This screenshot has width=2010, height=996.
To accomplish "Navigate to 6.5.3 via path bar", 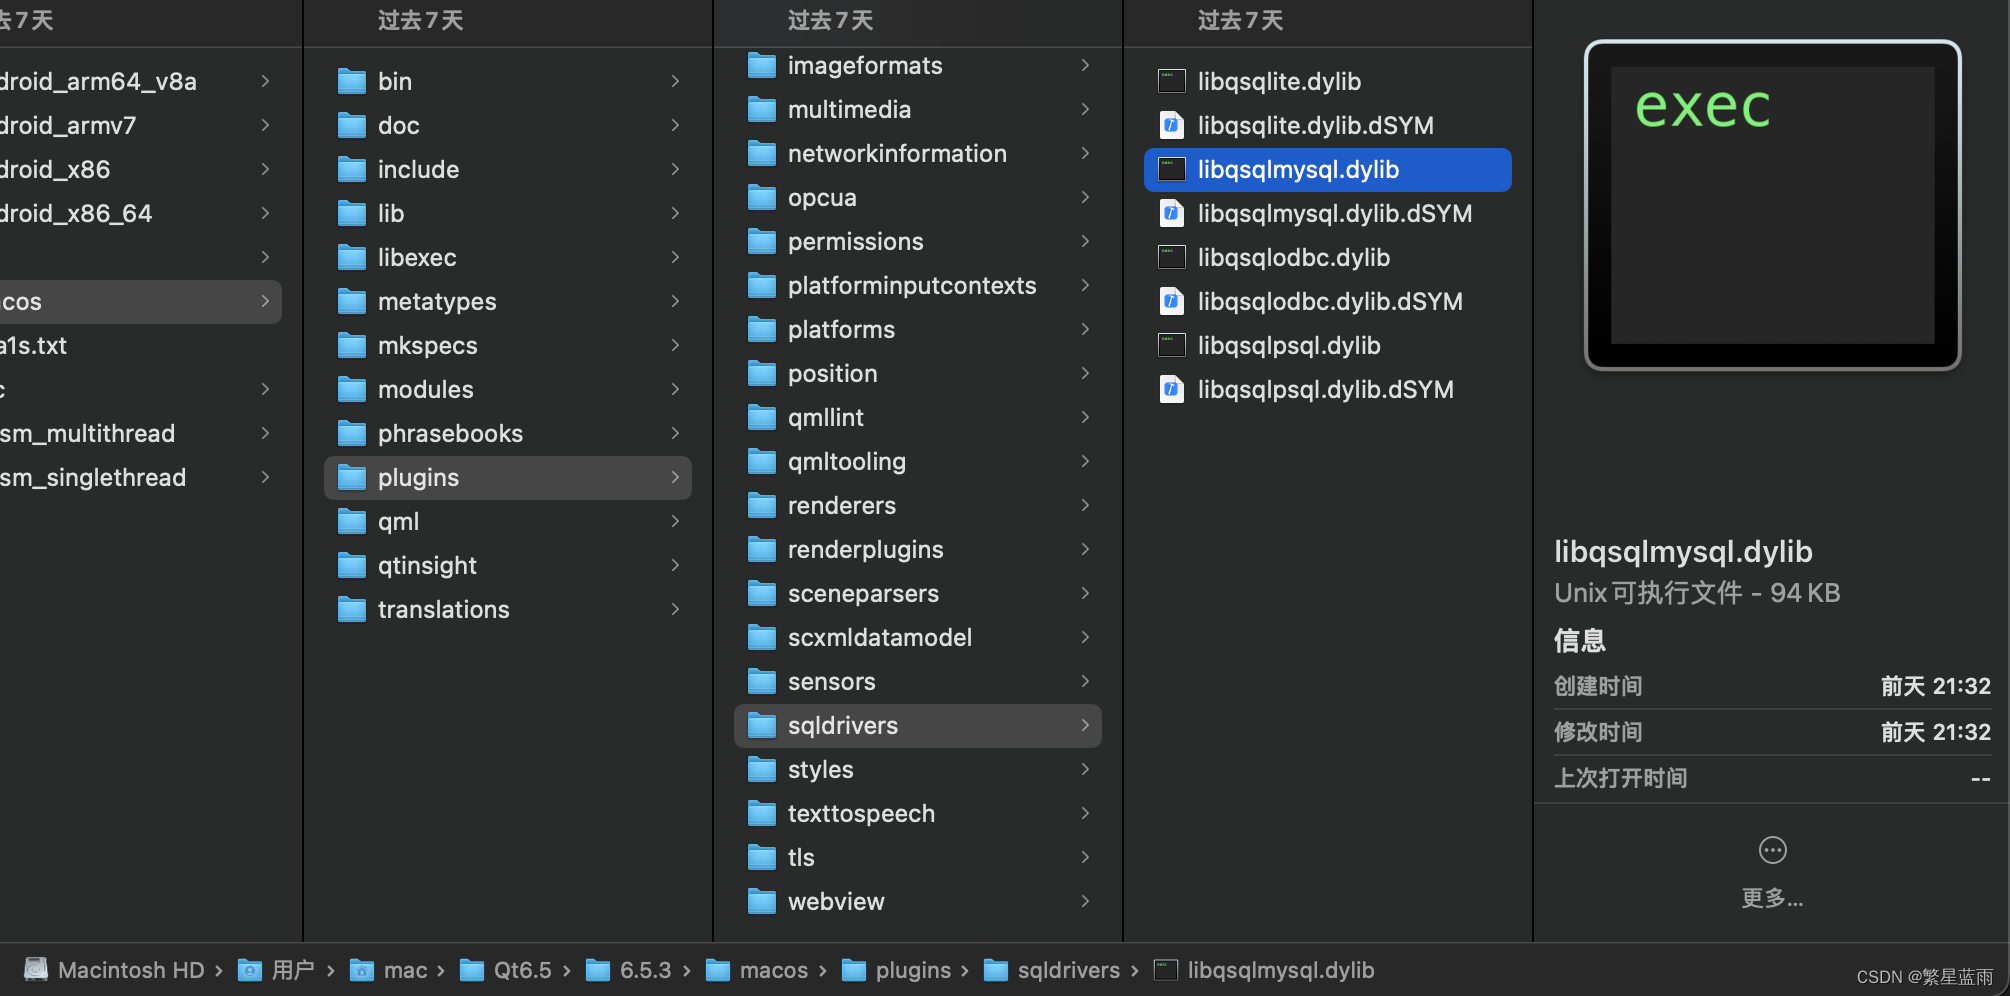I will click(644, 969).
